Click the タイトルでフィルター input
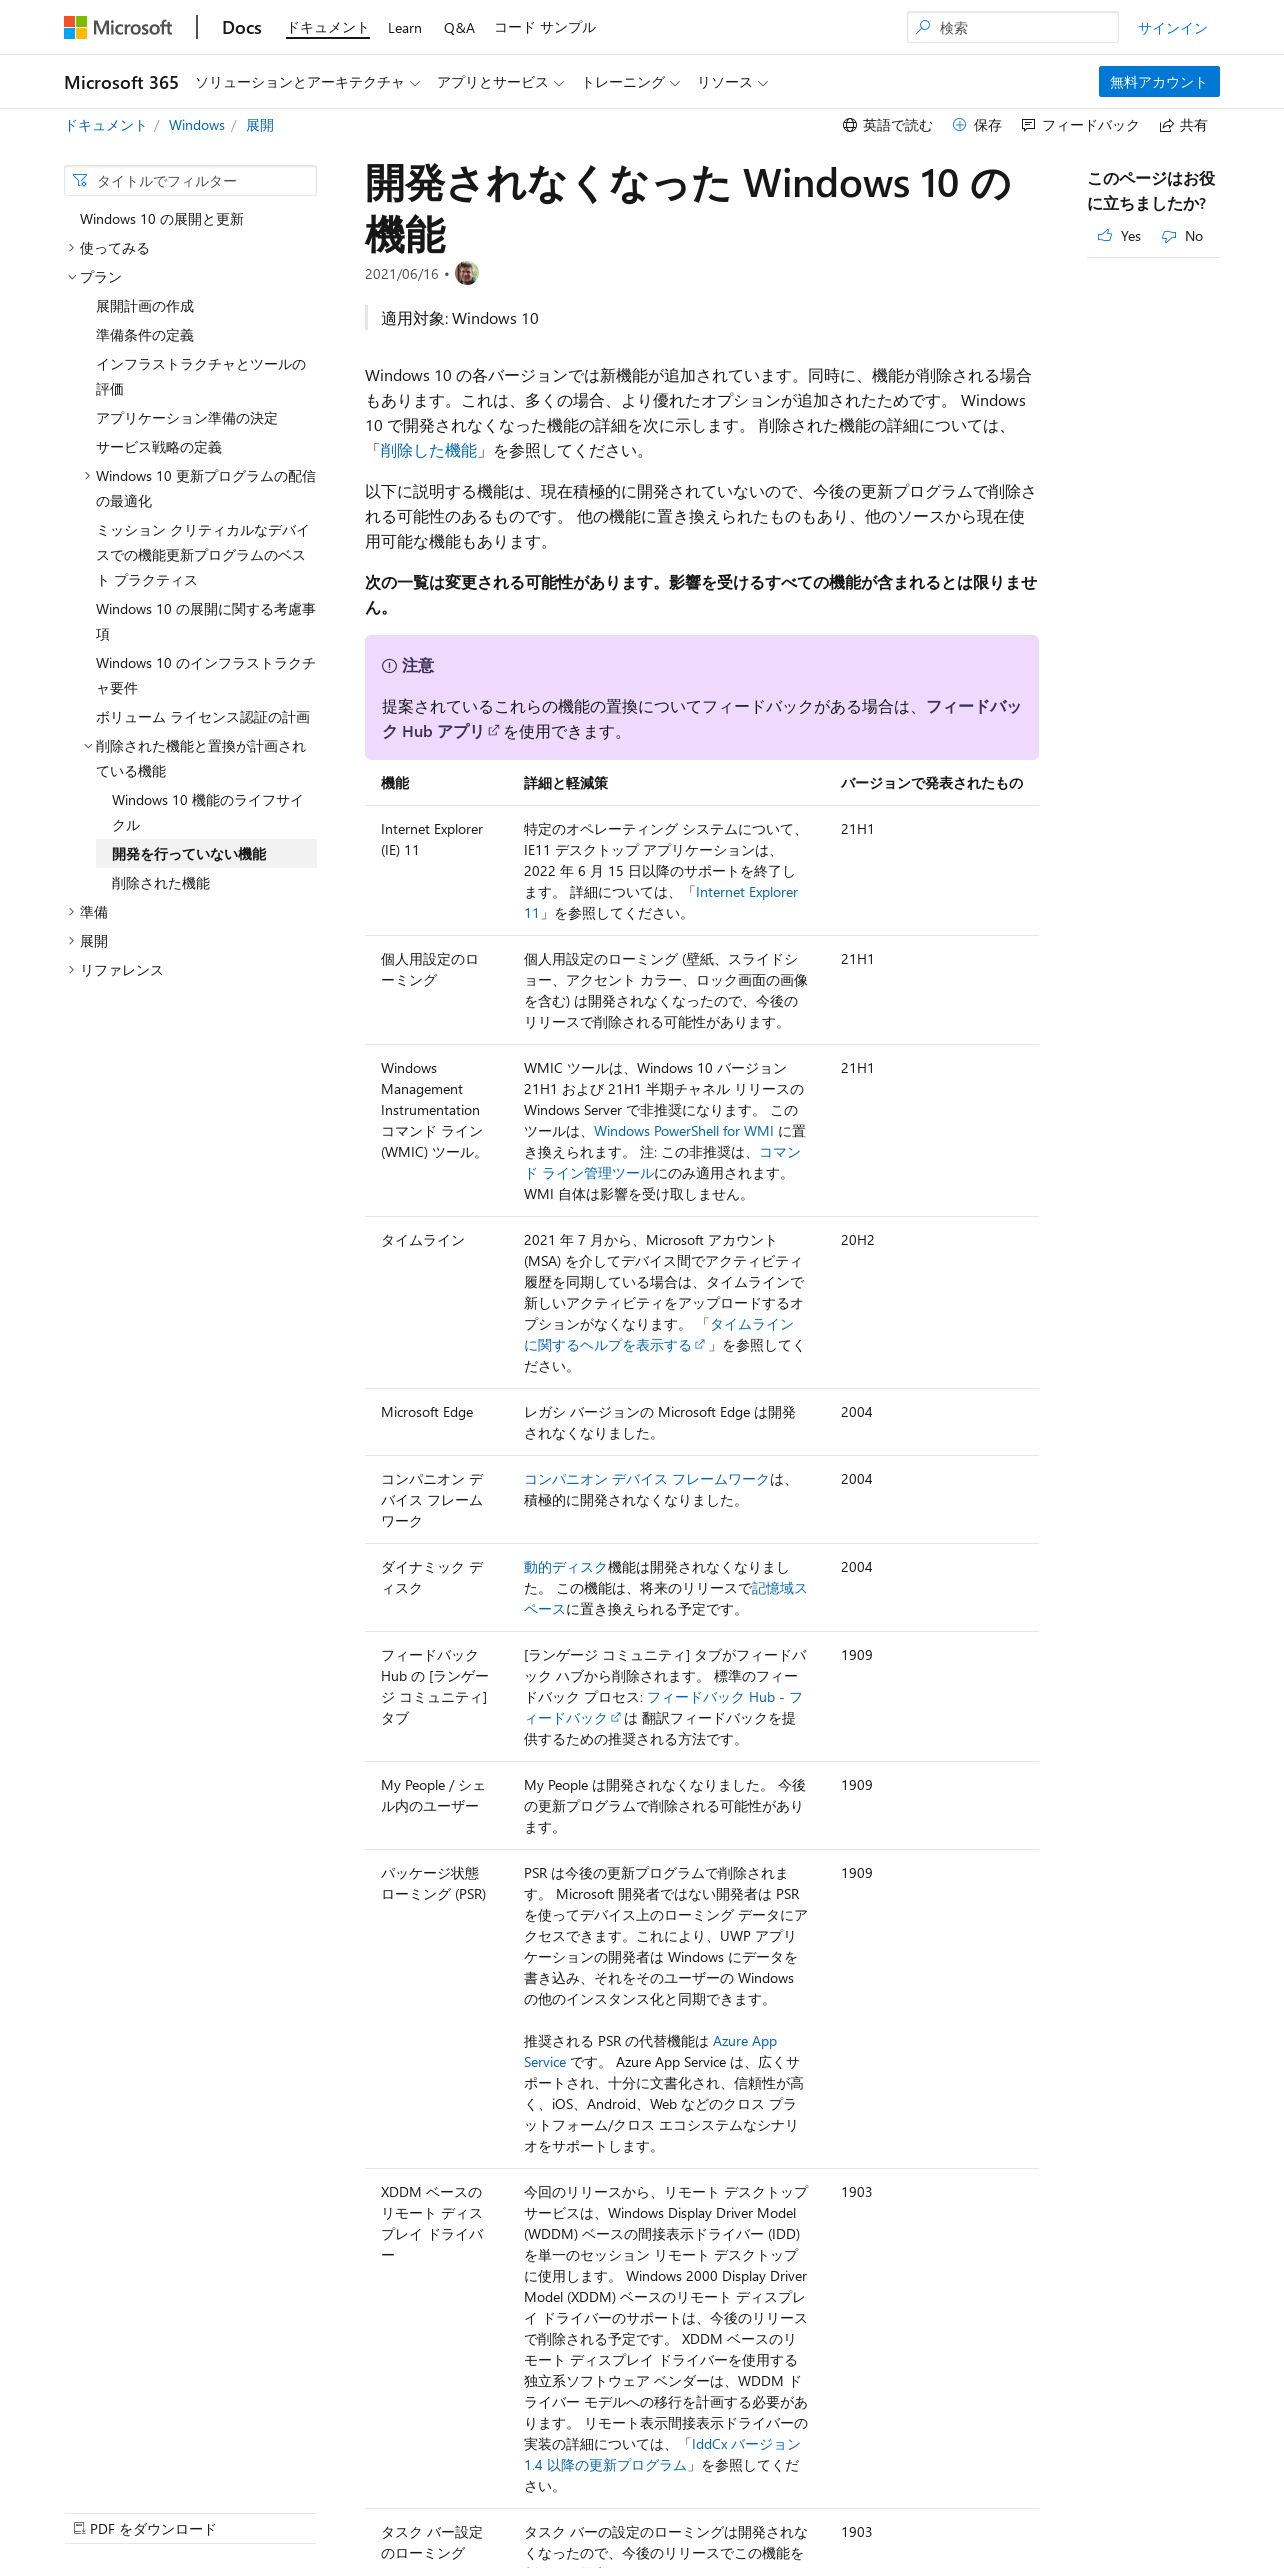 coord(190,181)
